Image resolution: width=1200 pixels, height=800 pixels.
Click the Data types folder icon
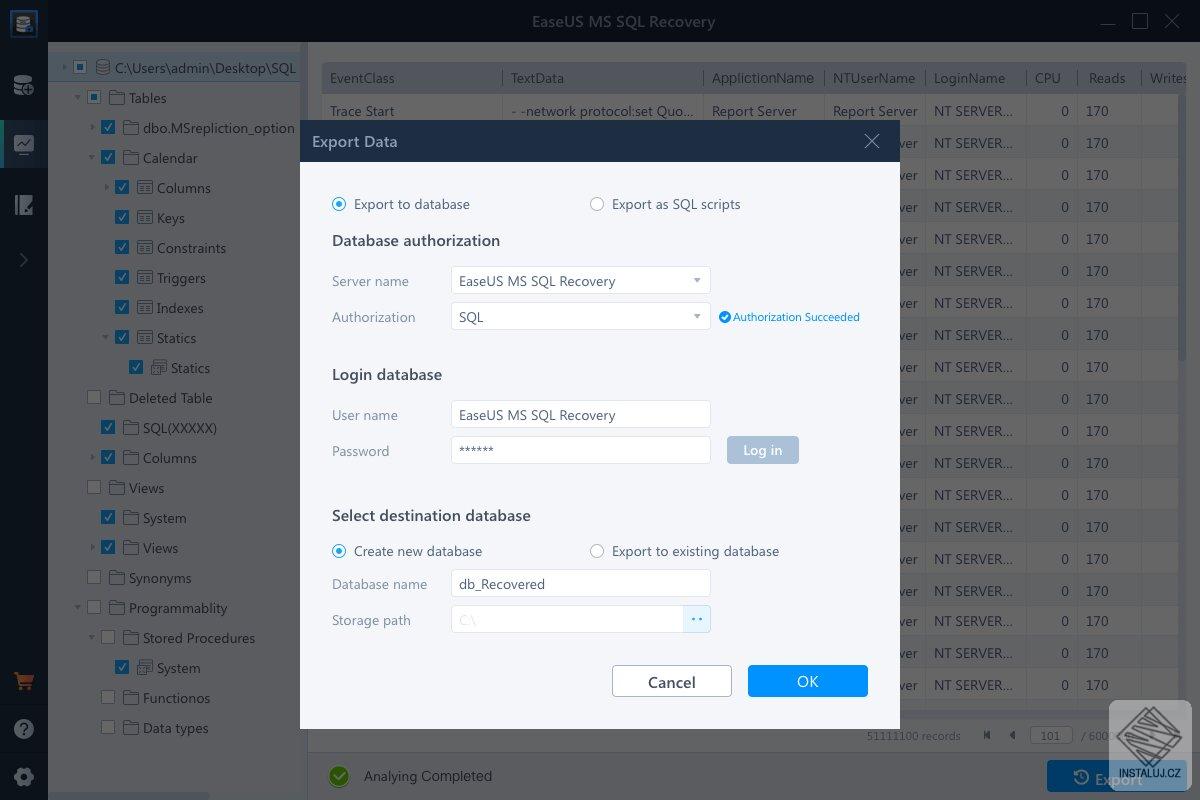pyautogui.click(x=130, y=728)
